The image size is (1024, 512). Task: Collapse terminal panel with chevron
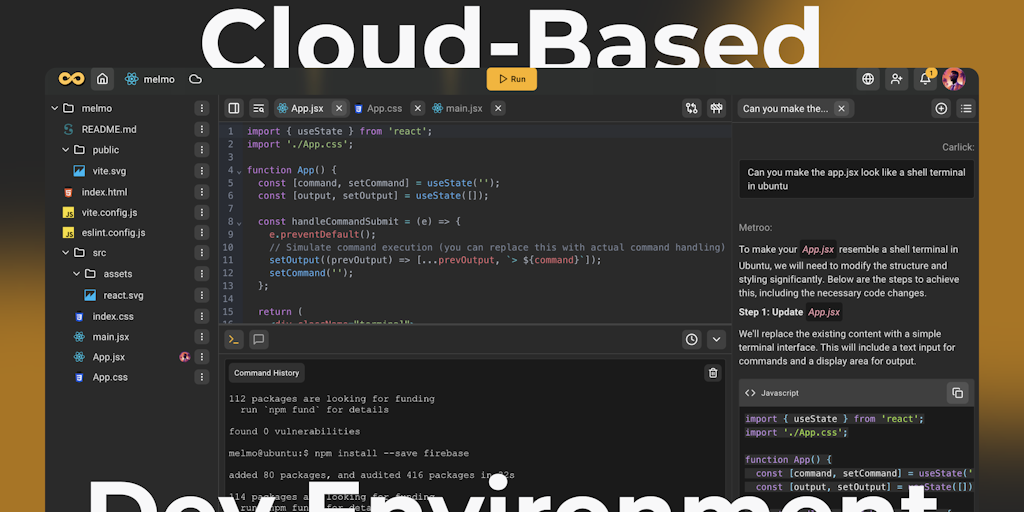[x=716, y=339]
